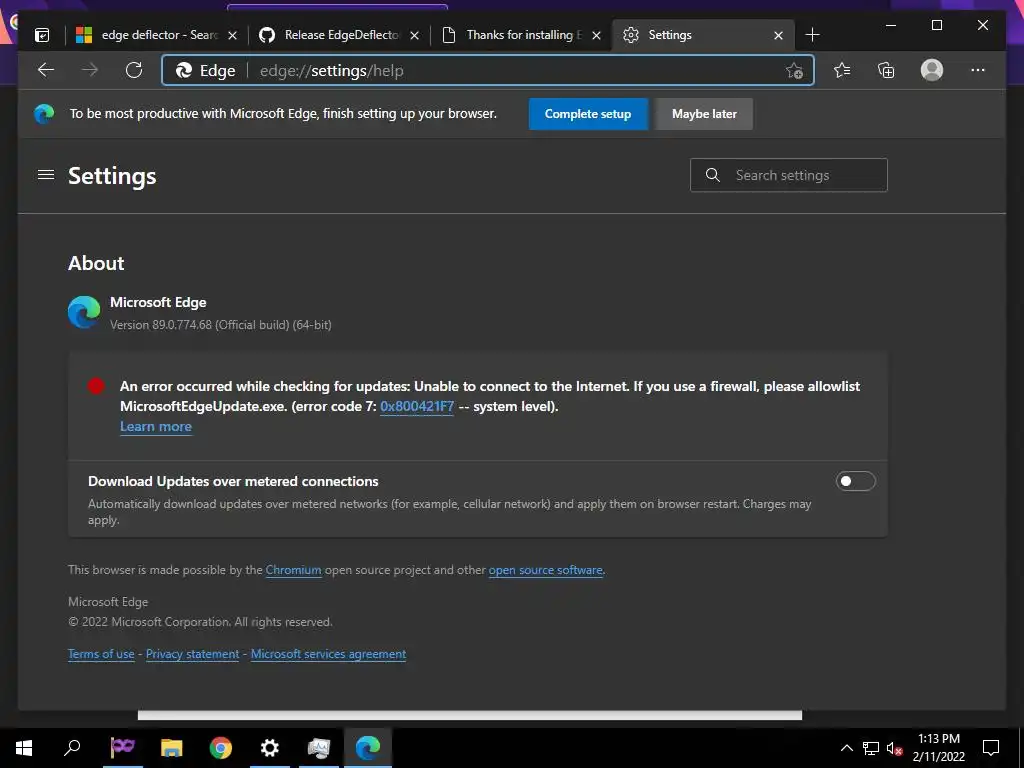
Task: Close the Settings tab
Action: point(778,35)
